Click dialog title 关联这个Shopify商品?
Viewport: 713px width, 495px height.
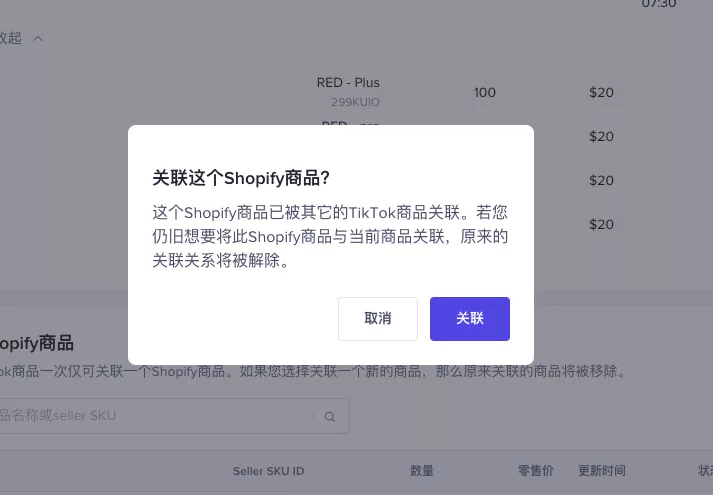tap(241, 178)
